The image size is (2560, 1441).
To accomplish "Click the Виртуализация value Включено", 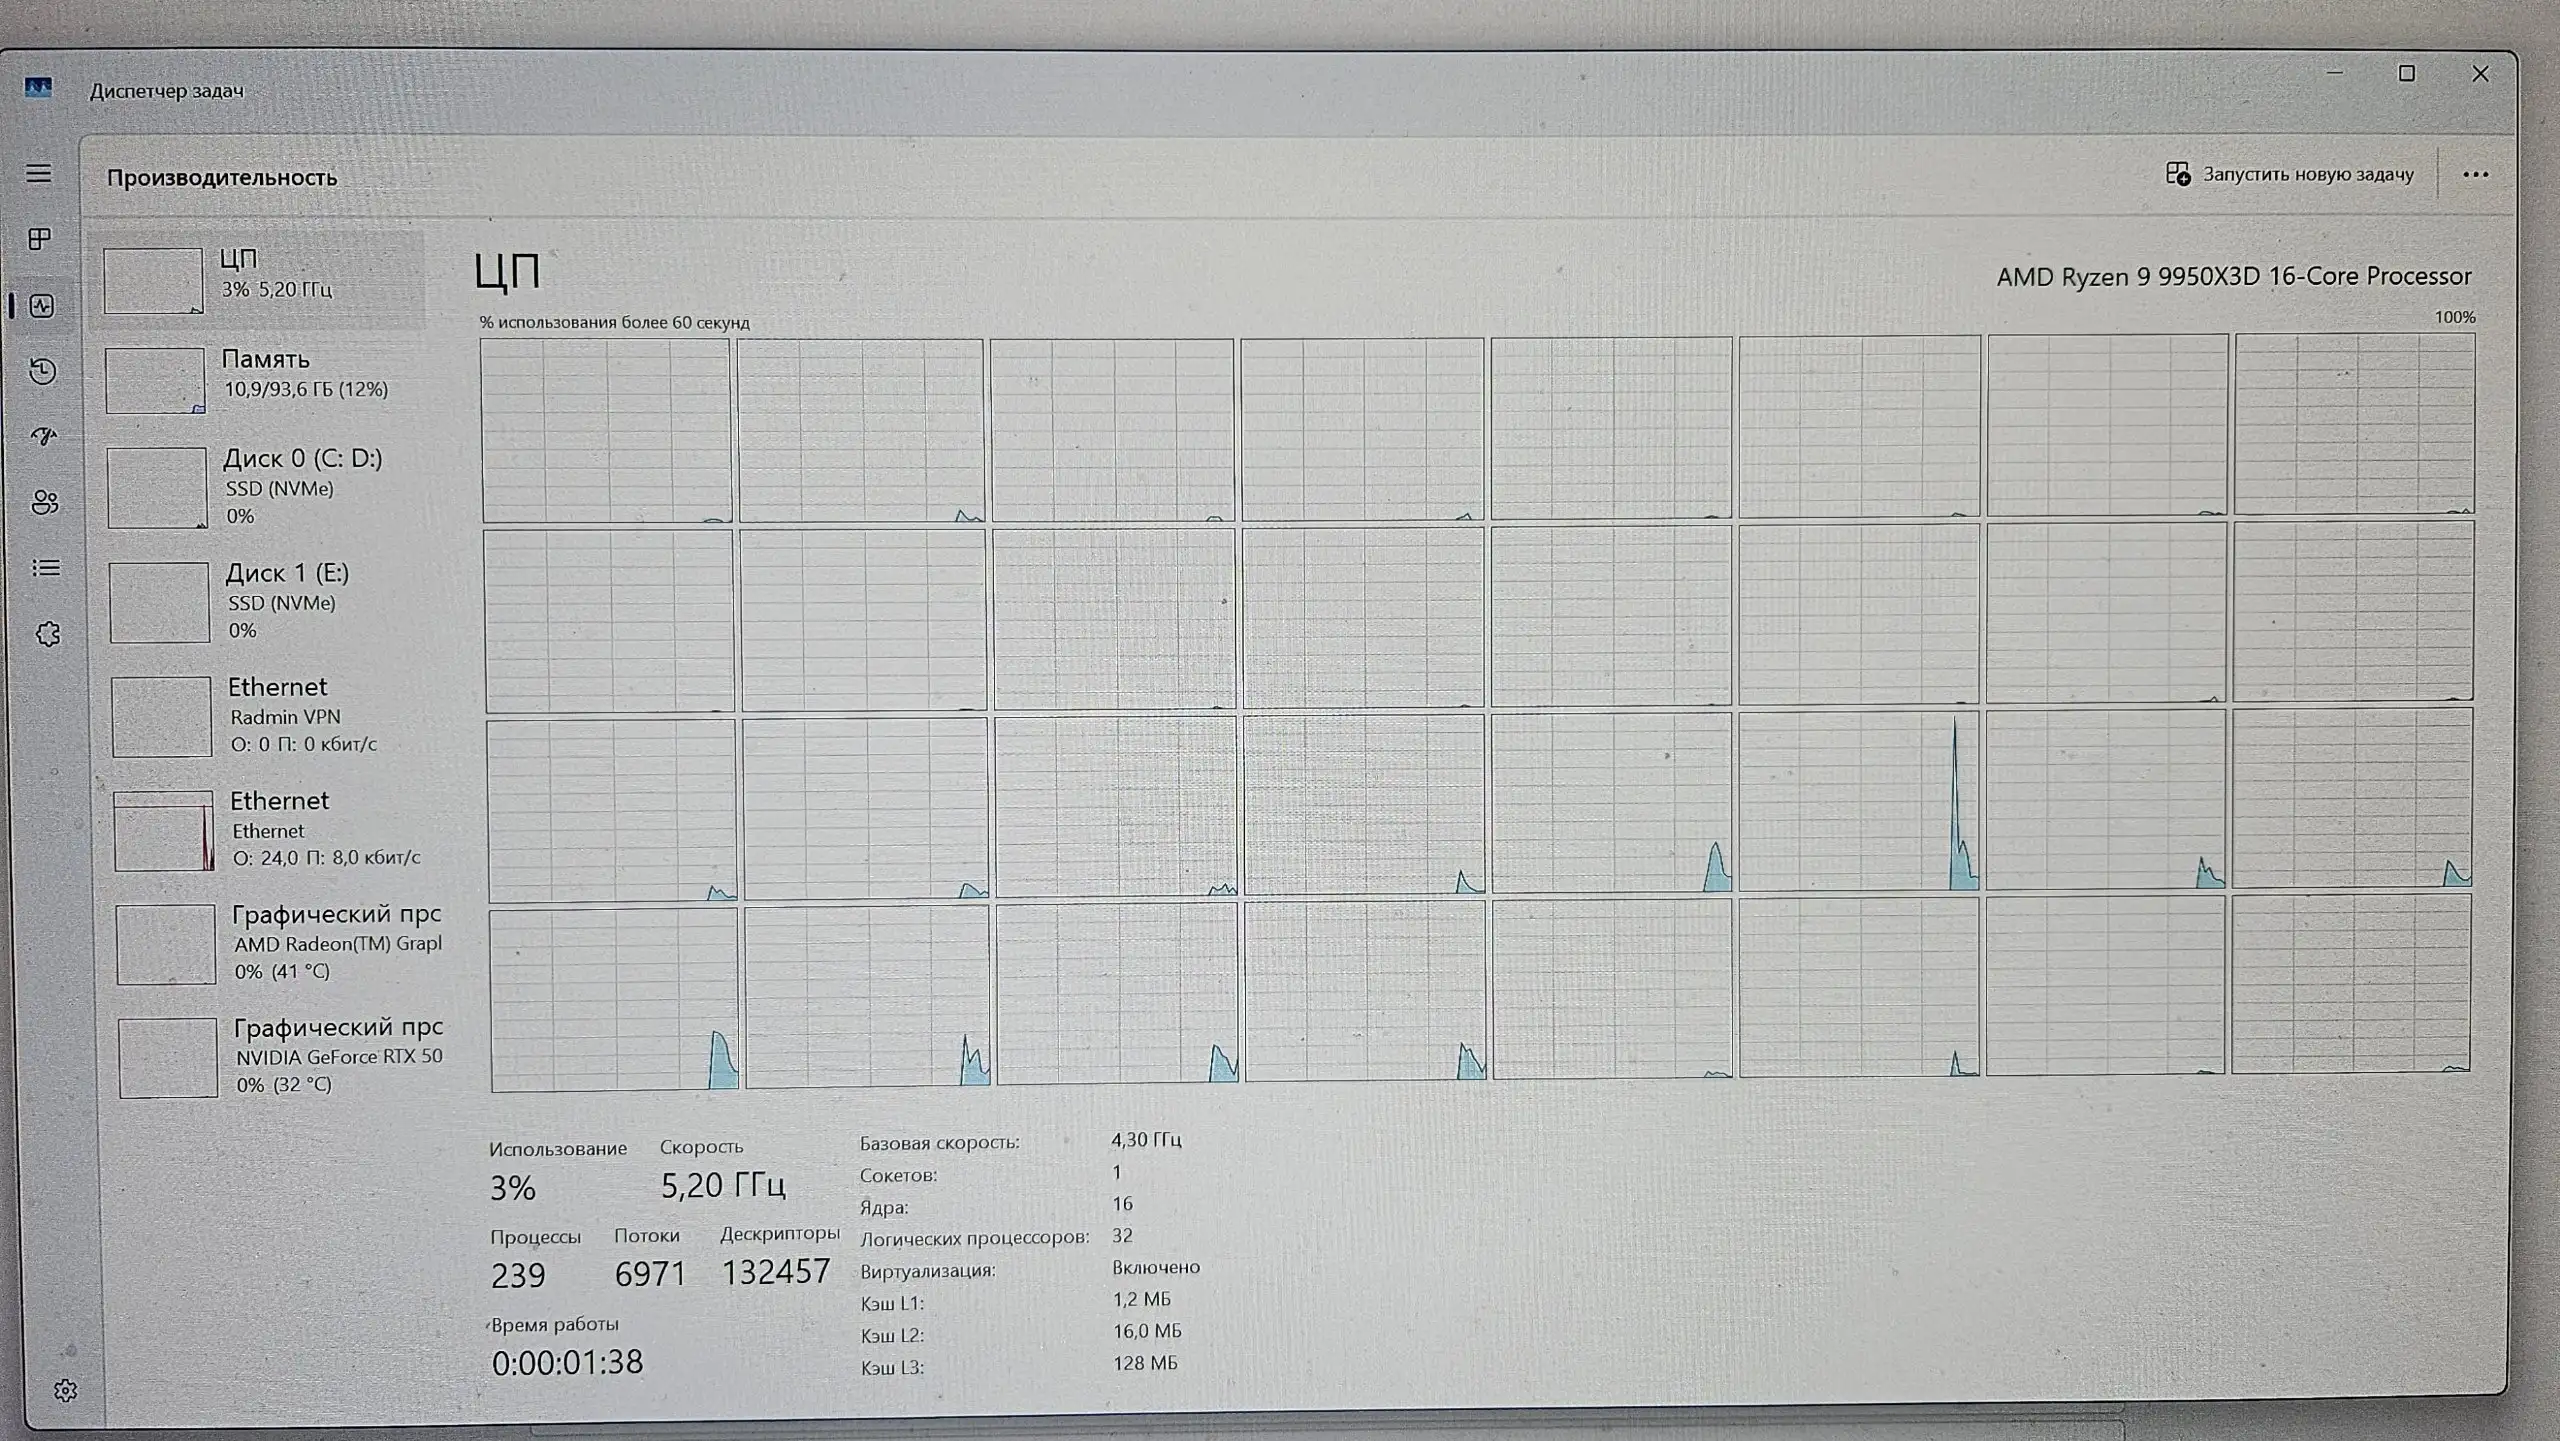I will [x=1156, y=1268].
